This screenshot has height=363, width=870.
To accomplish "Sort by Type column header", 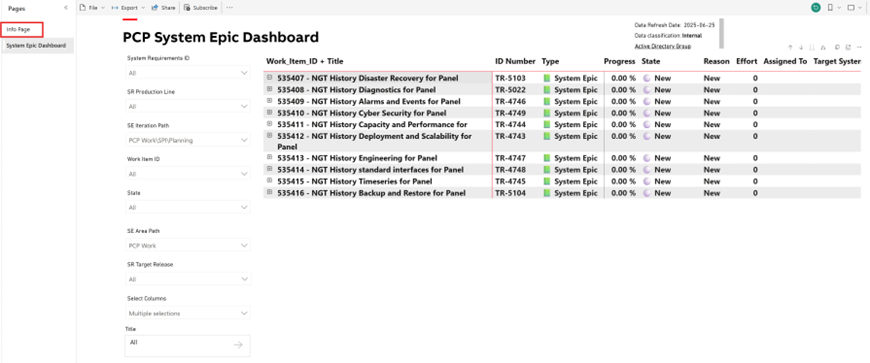I will (550, 61).
